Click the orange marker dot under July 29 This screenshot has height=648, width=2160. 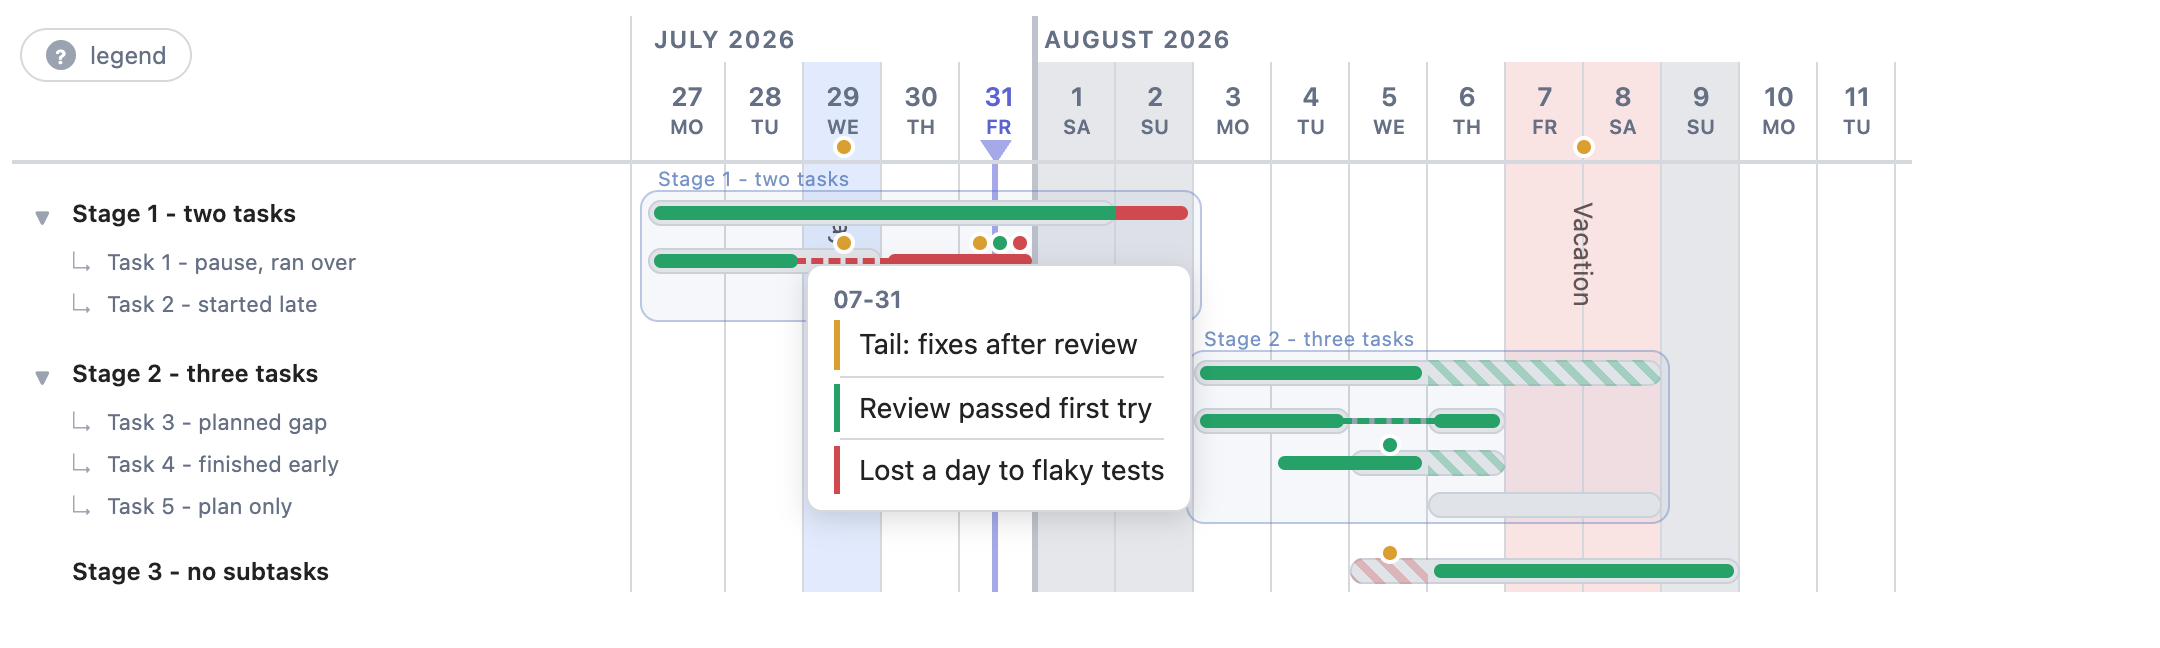pos(844,147)
